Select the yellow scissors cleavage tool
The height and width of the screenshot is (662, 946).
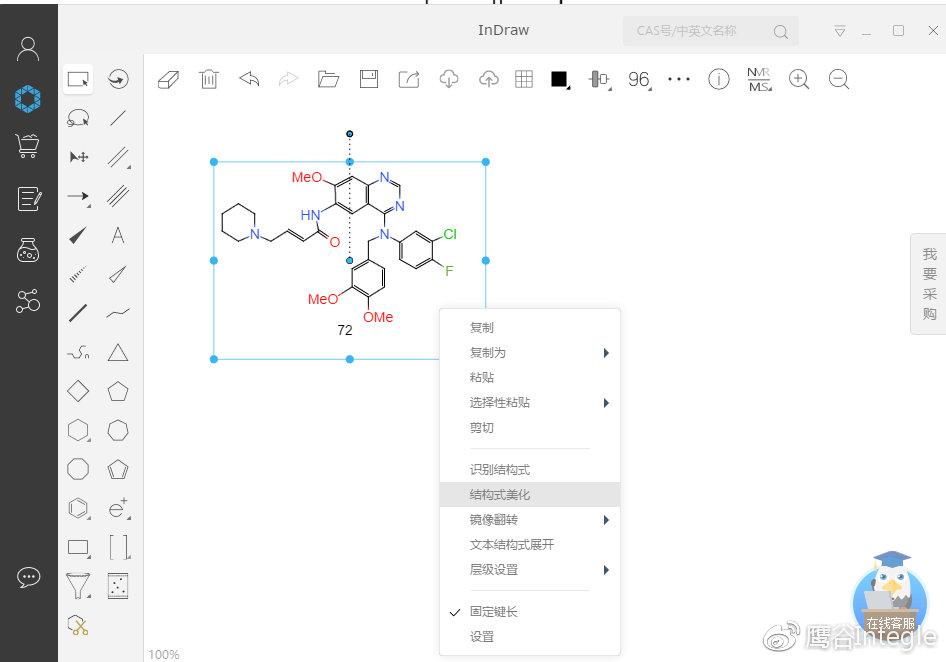[x=78, y=624]
